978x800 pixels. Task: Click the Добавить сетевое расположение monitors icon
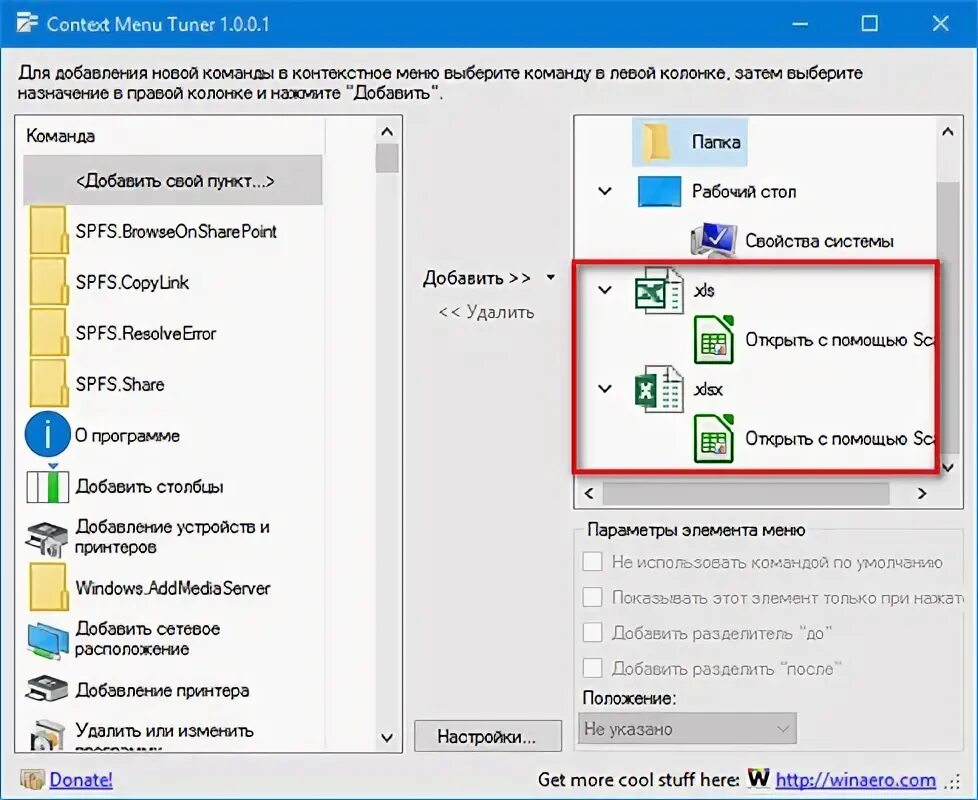click(x=47, y=639)
